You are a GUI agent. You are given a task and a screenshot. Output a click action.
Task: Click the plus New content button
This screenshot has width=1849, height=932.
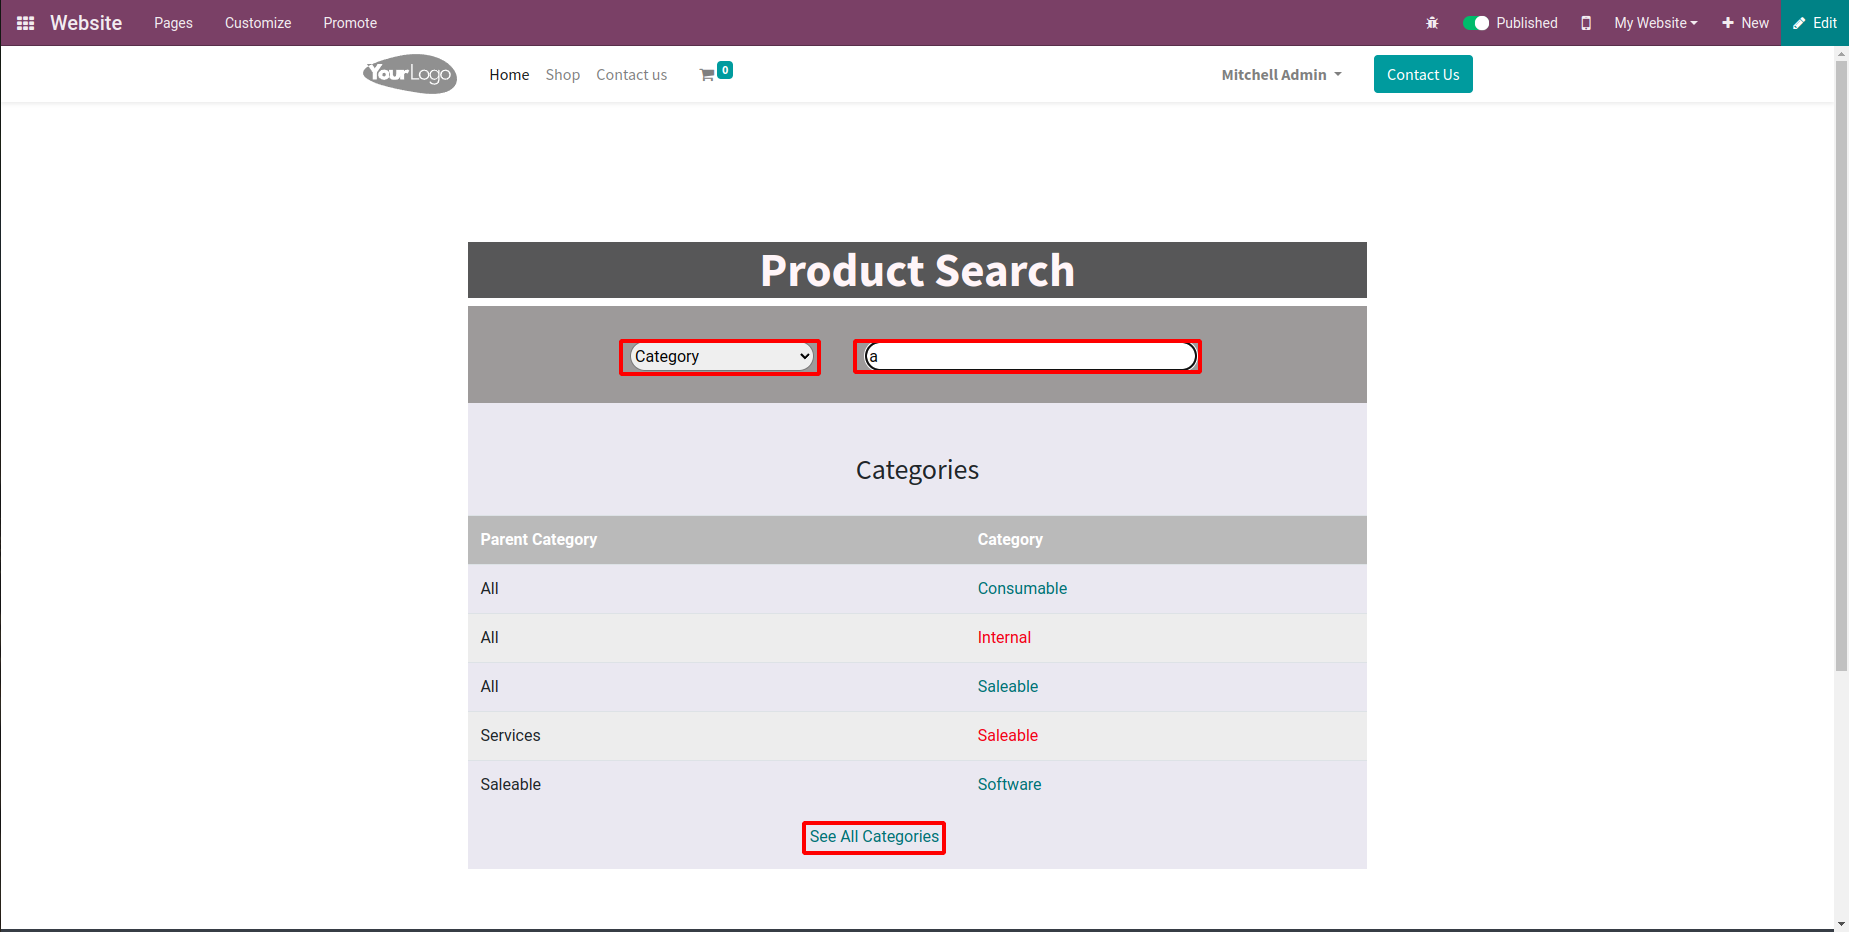(1745, 23)
